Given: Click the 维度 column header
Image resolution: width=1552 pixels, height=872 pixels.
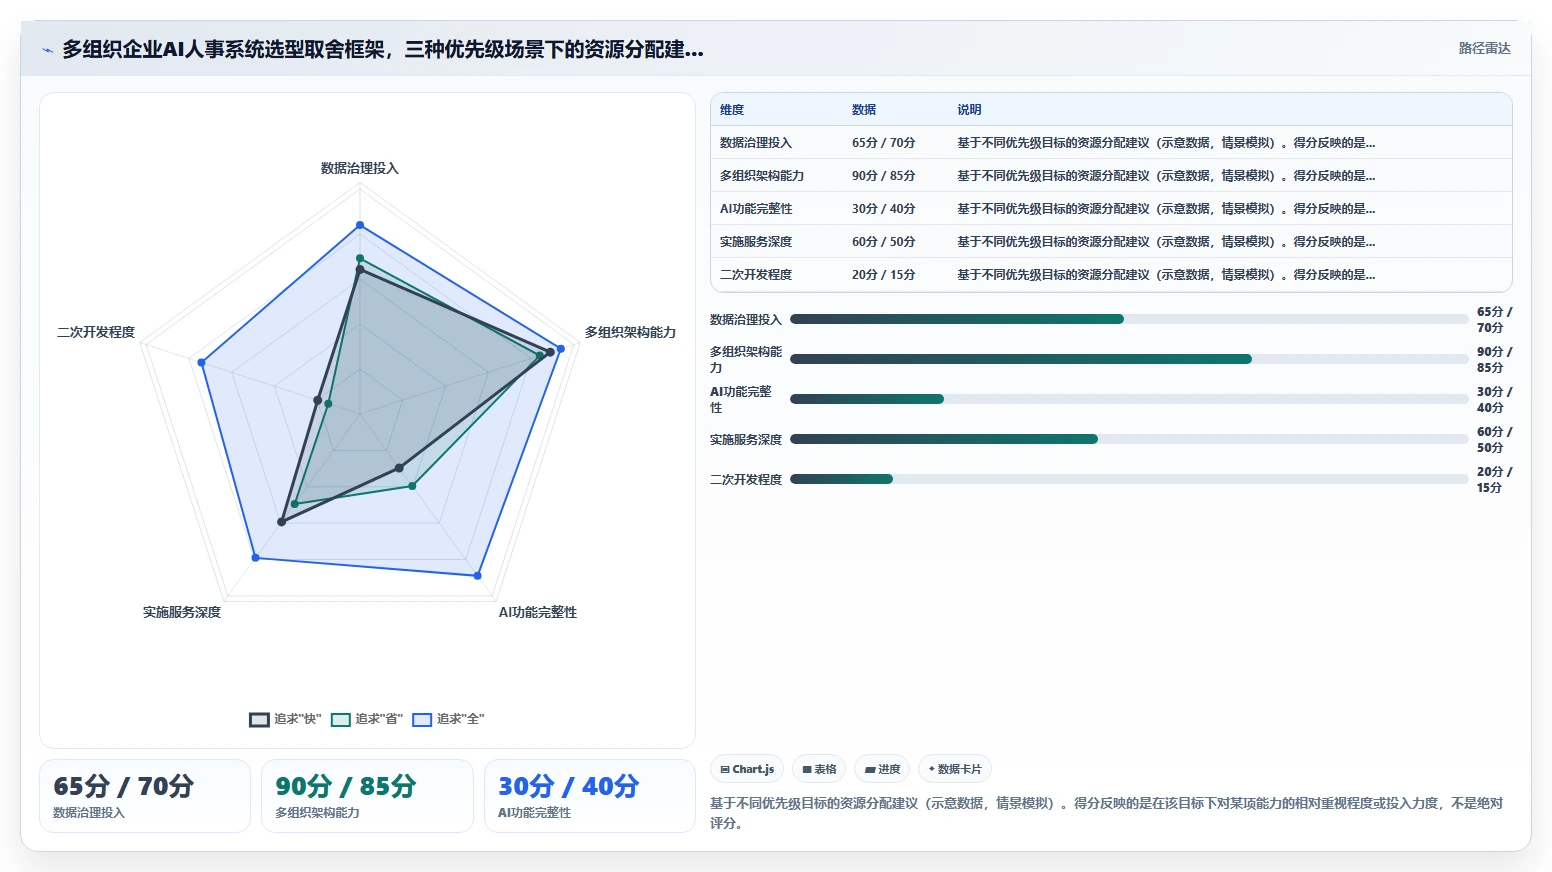Looking at the screenshot, I should [x=732, y=110].
